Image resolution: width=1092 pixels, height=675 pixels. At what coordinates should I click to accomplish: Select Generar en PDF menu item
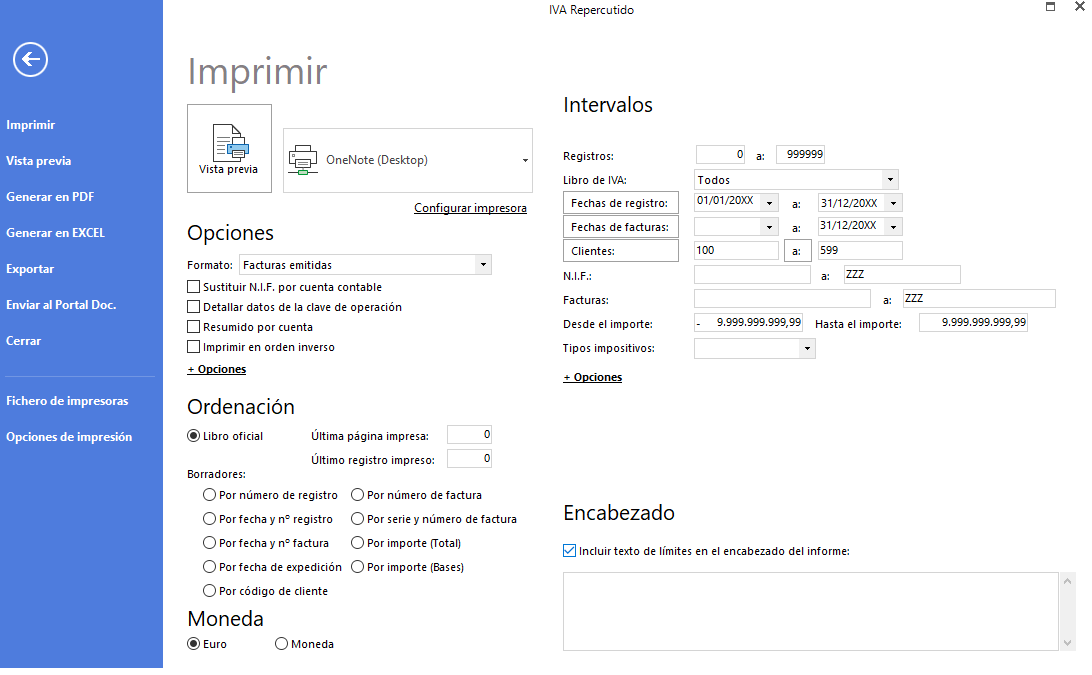coord(50,196)
